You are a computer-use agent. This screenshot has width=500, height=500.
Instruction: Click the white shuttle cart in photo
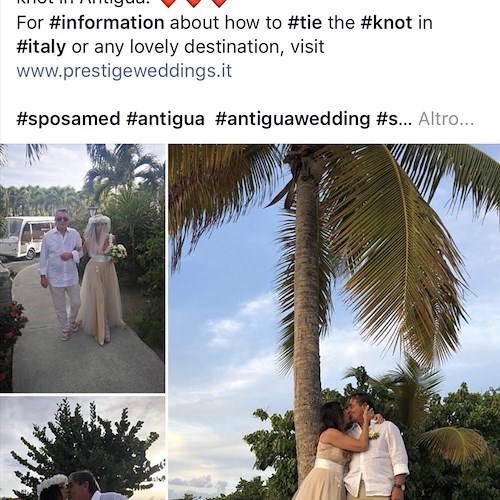27,237
